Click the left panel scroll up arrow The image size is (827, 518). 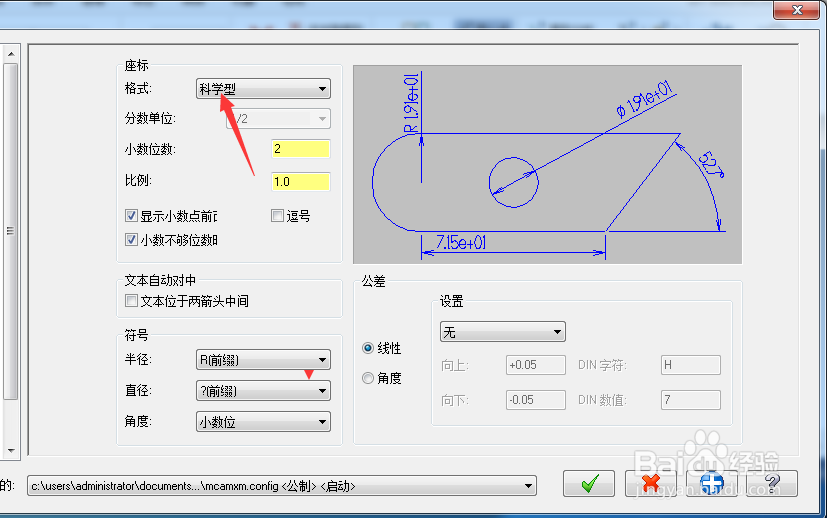pyautogui.click(x=11, y=54)
